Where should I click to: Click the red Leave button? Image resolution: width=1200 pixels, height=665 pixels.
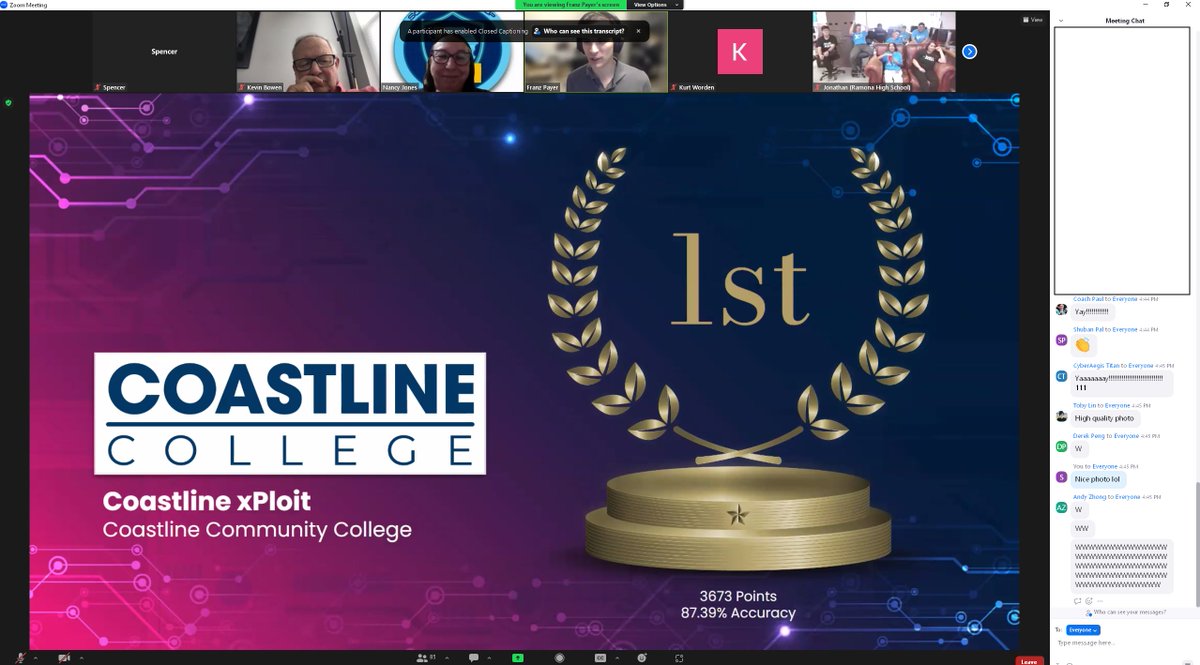point(1028,660)
